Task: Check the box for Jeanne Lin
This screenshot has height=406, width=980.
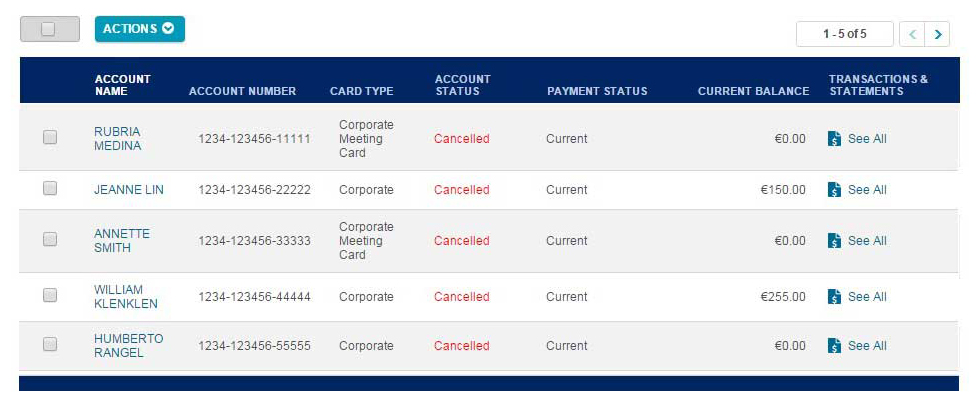Action: click(50, 188)
